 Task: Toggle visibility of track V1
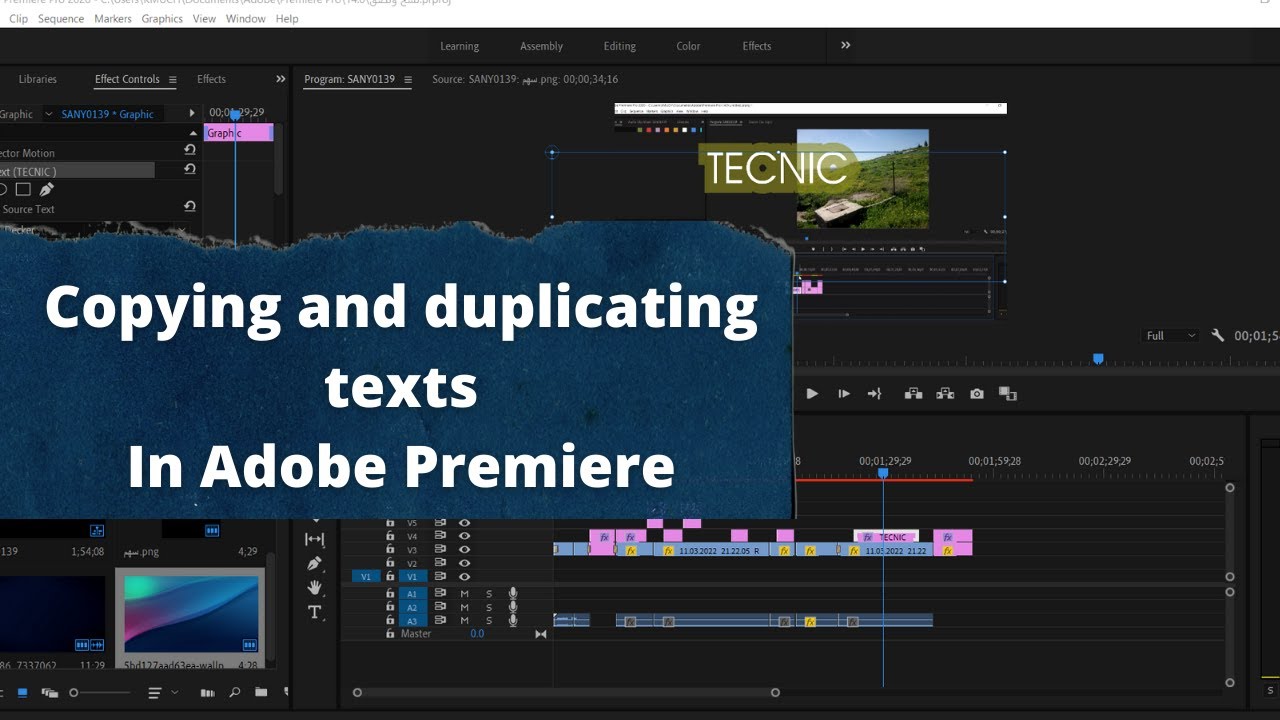click(x=464, y=576)
